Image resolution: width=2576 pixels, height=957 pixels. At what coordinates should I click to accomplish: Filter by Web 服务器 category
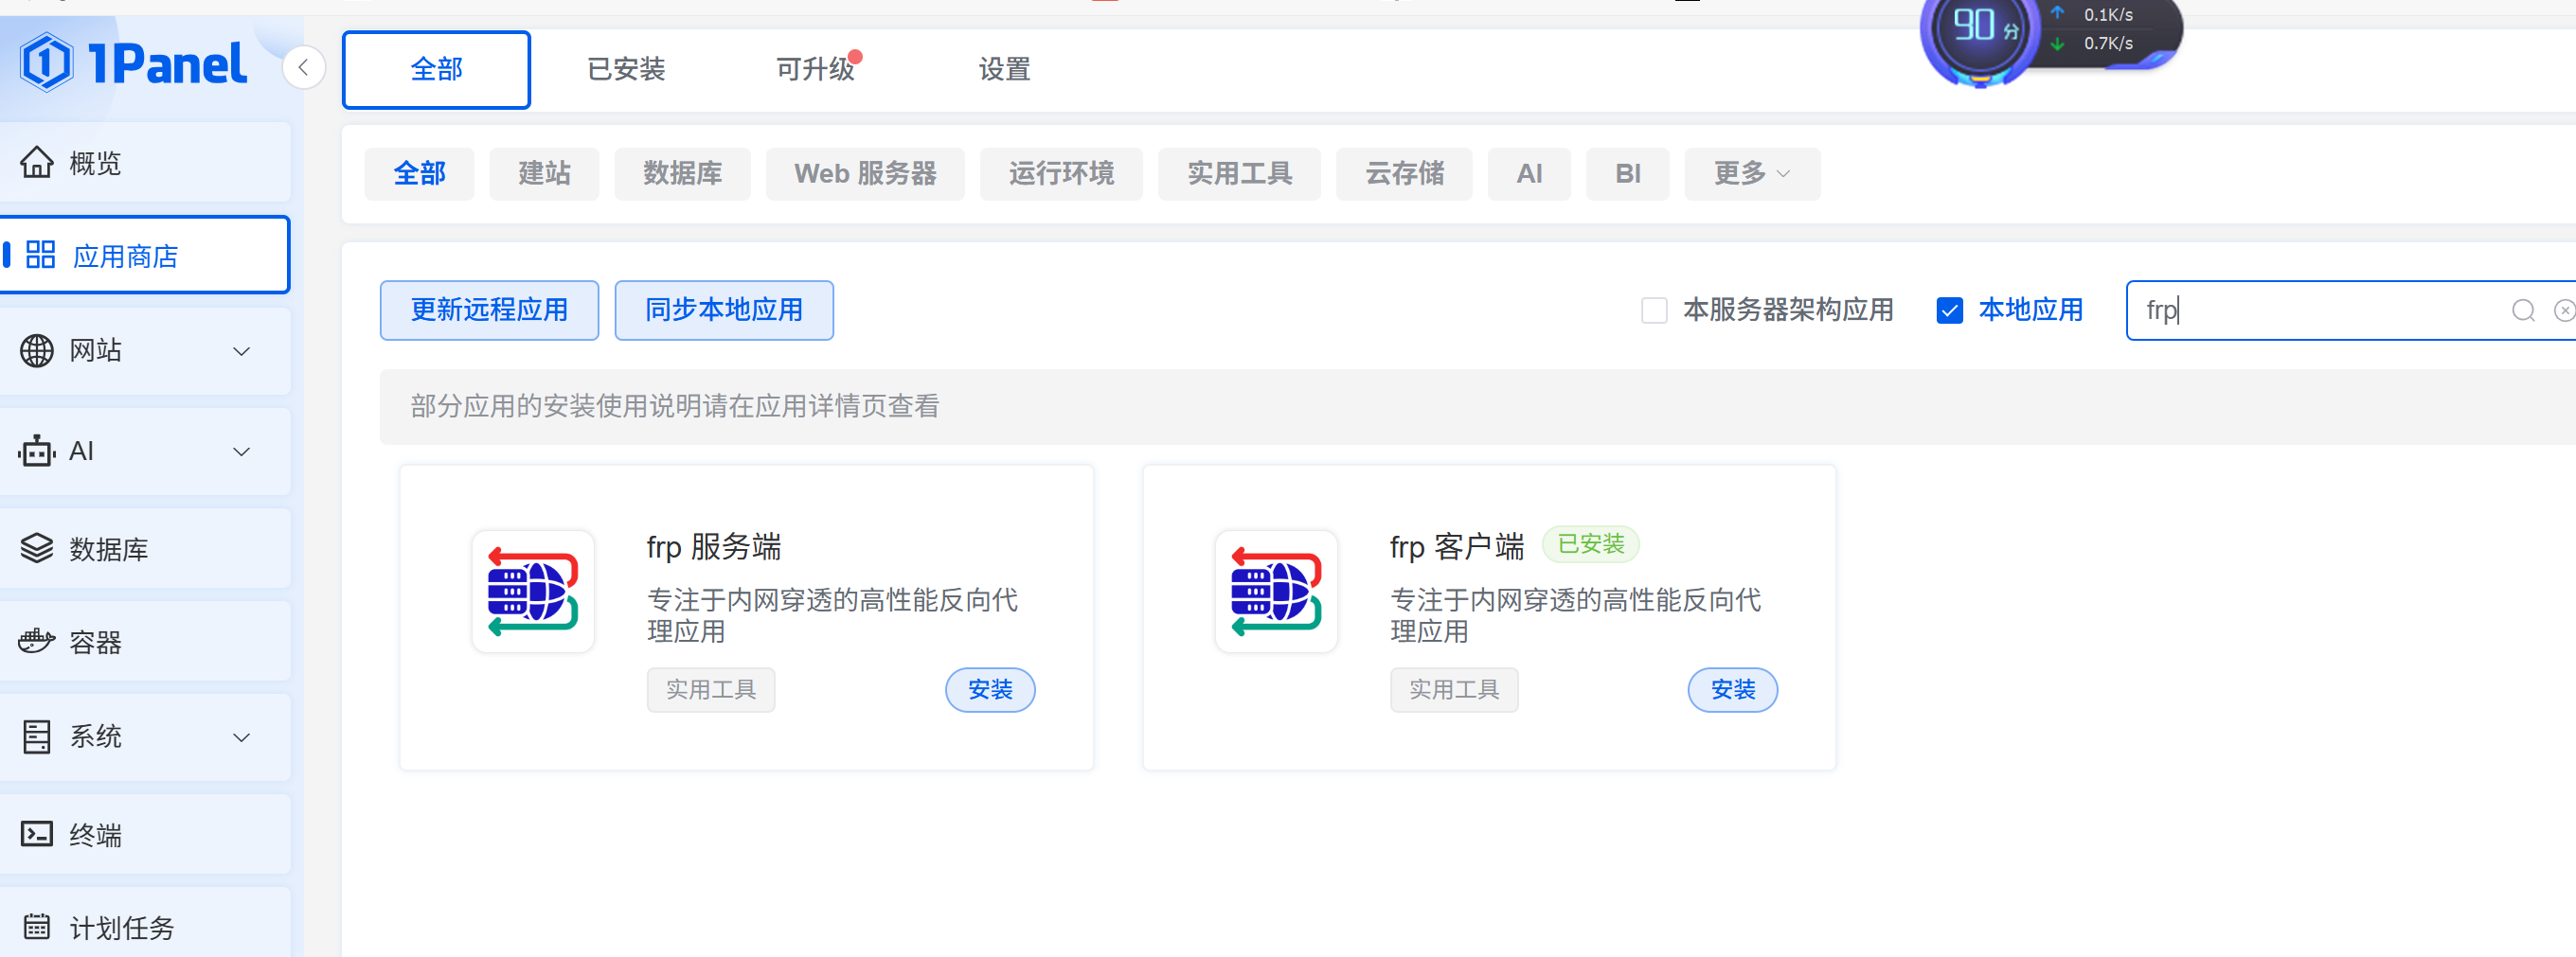coord(865,174)
